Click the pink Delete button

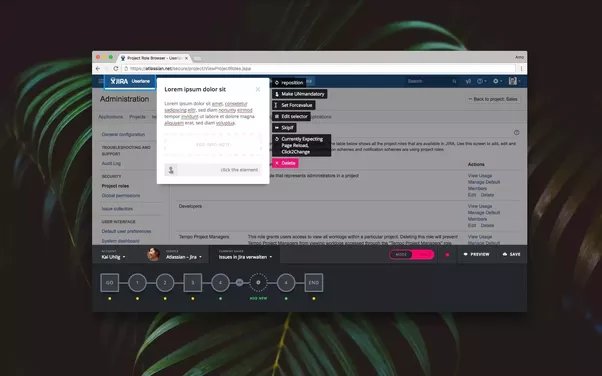[285, 163]
